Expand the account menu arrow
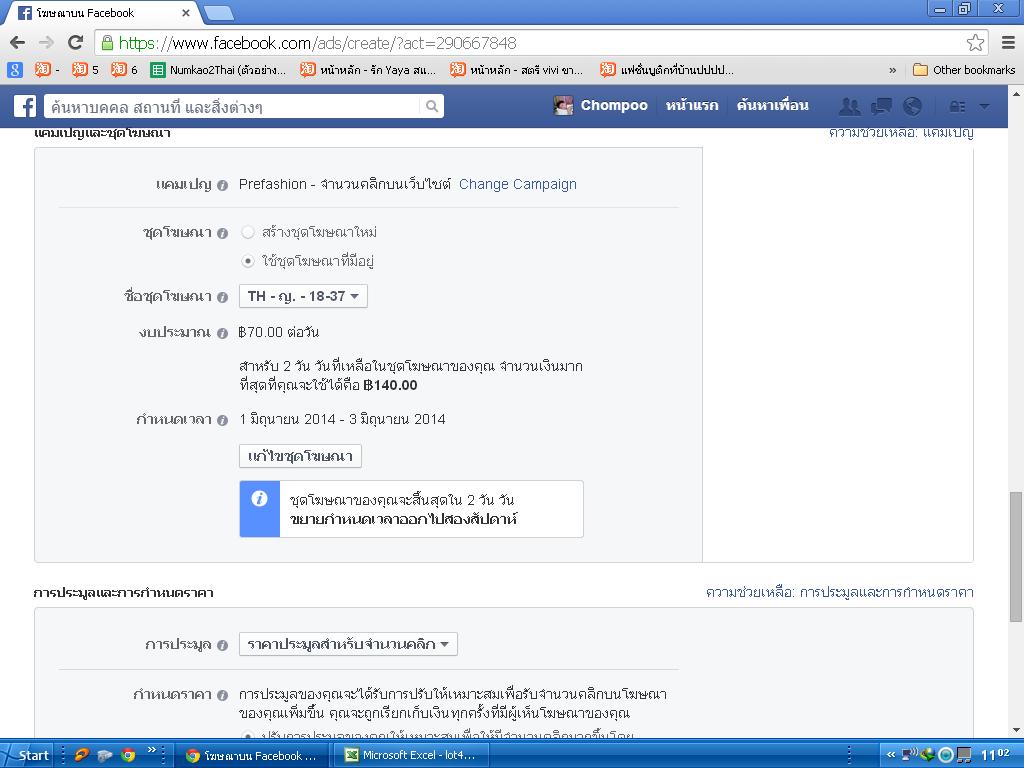1024x768 pixels. pyautogui.click(x=984, y=106)
